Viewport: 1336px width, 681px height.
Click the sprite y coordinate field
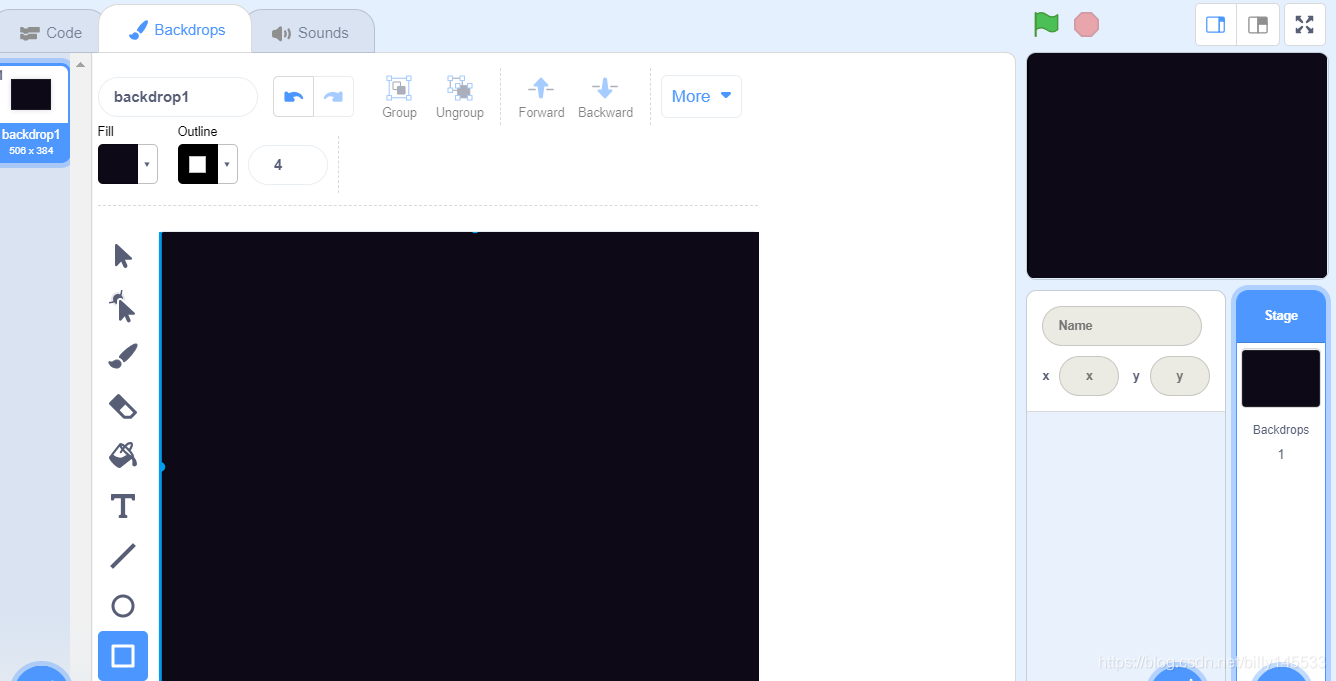(1180, 376)
